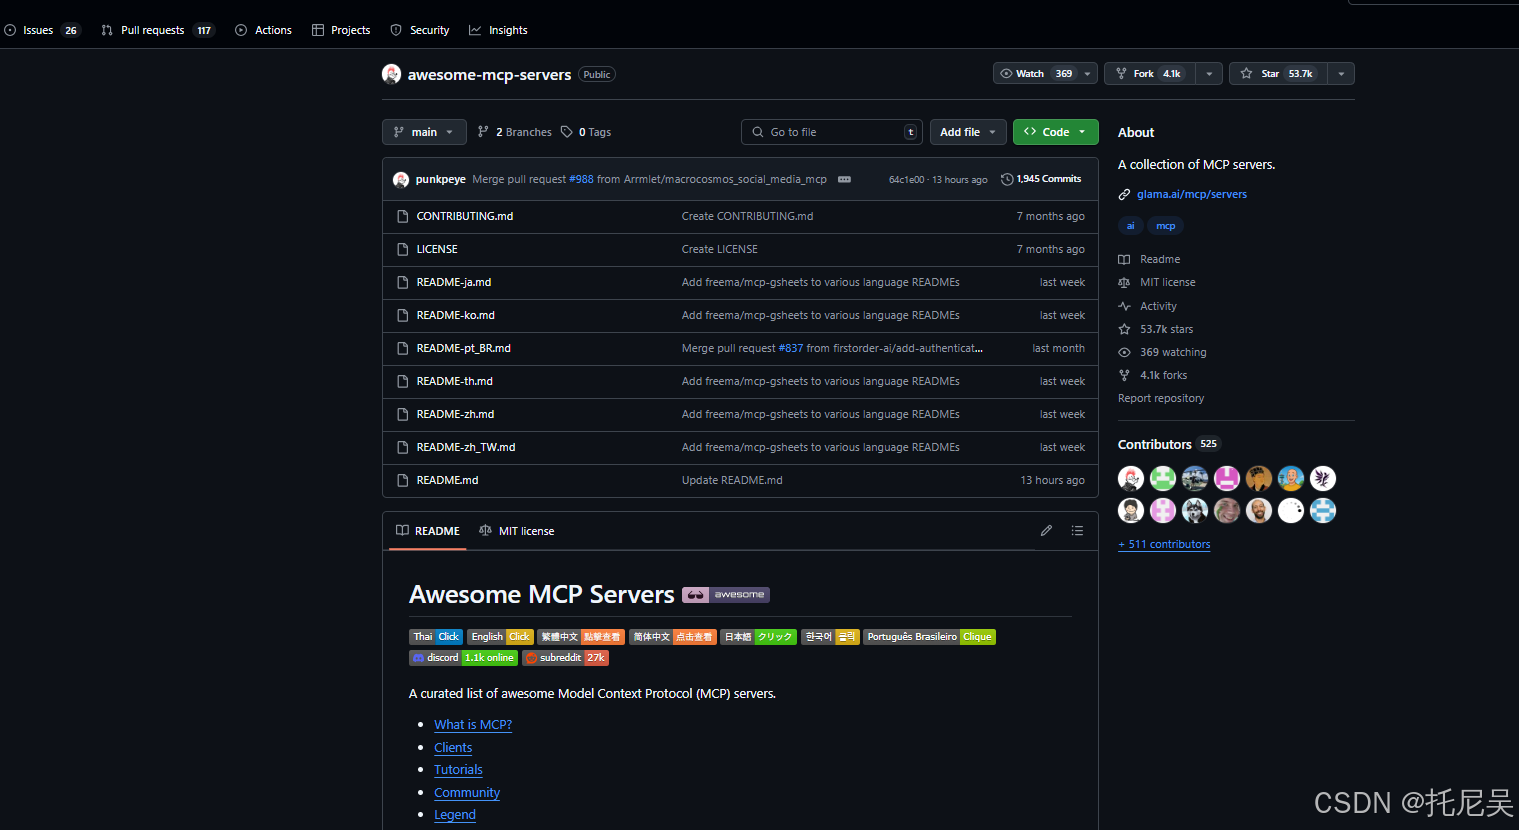
Task: Click the file icon beside LICENSE
Action: click(x=402, y=249)
